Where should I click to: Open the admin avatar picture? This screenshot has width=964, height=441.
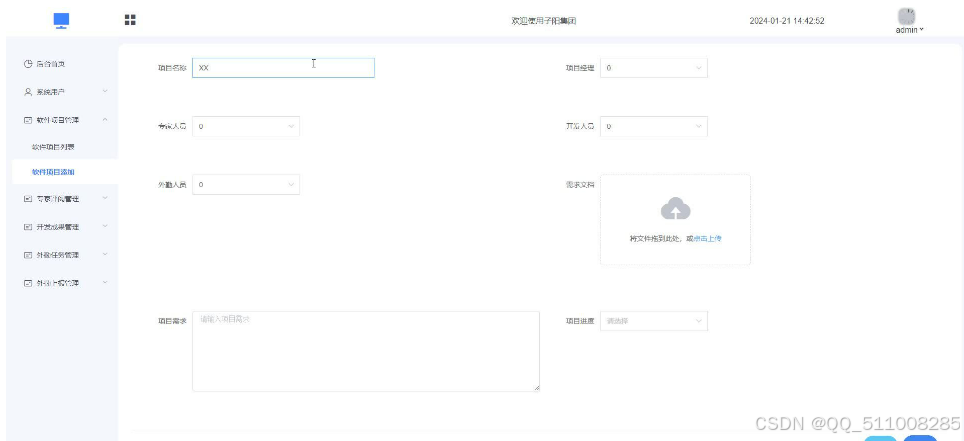point(907,17)
